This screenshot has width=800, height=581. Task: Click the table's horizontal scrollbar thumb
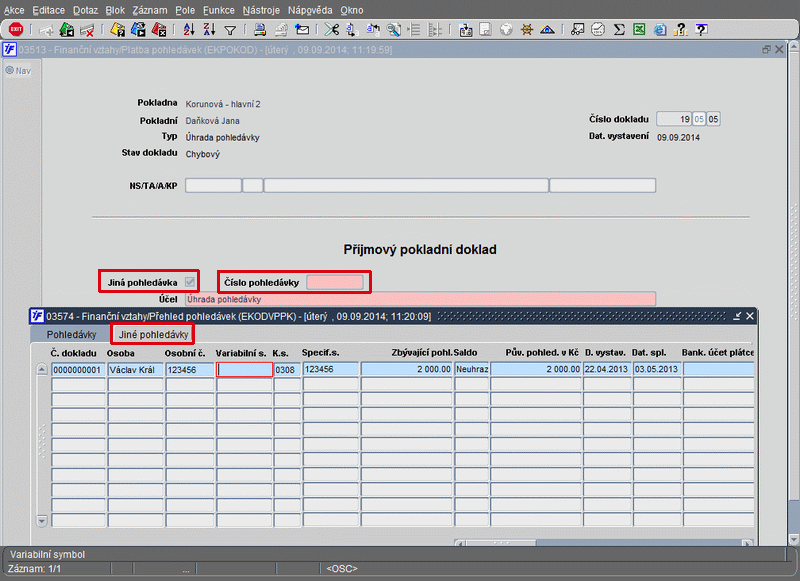(501, 543)
